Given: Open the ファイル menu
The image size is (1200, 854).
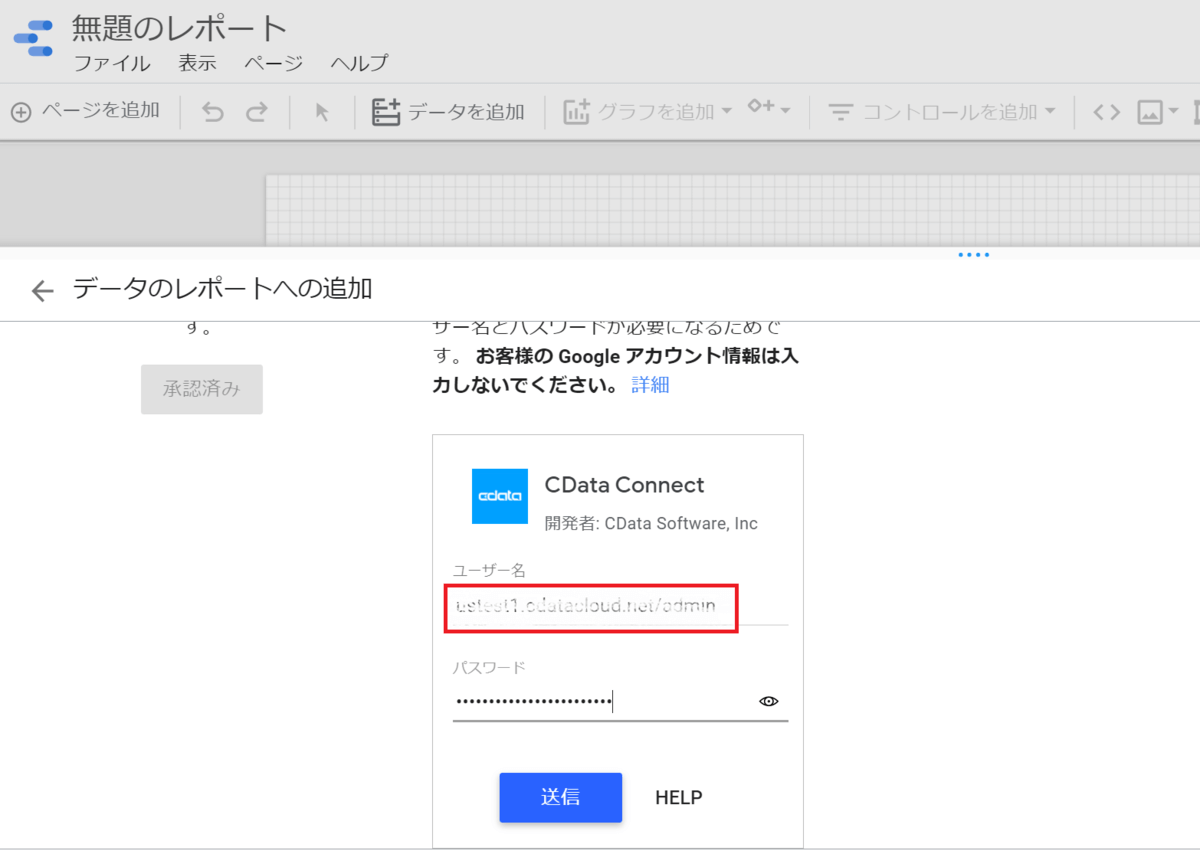Looking at the screenshot, I should (112, 63).
